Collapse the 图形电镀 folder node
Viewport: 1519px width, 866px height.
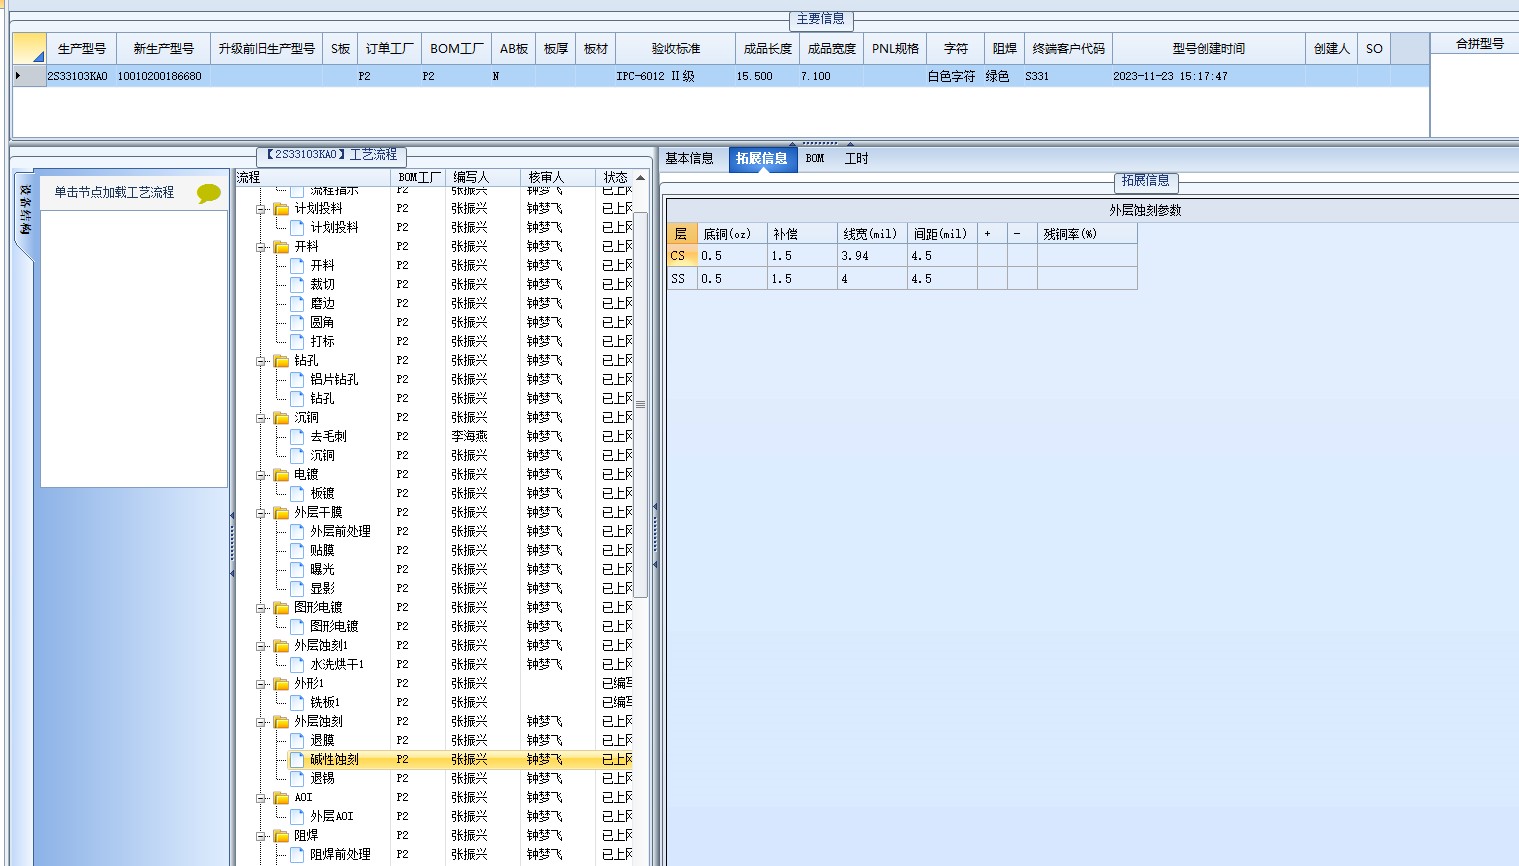coord(262,608)
